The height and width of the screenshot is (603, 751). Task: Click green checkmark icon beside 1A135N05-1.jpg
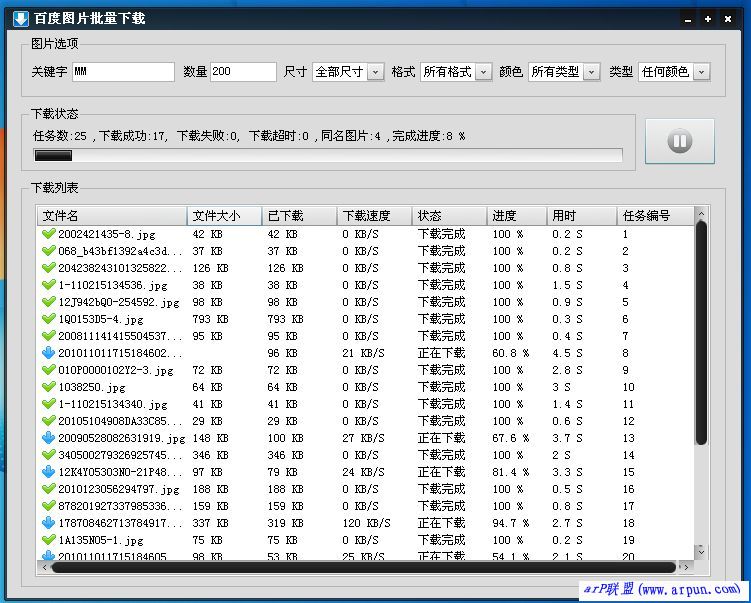tap(48, 540)
